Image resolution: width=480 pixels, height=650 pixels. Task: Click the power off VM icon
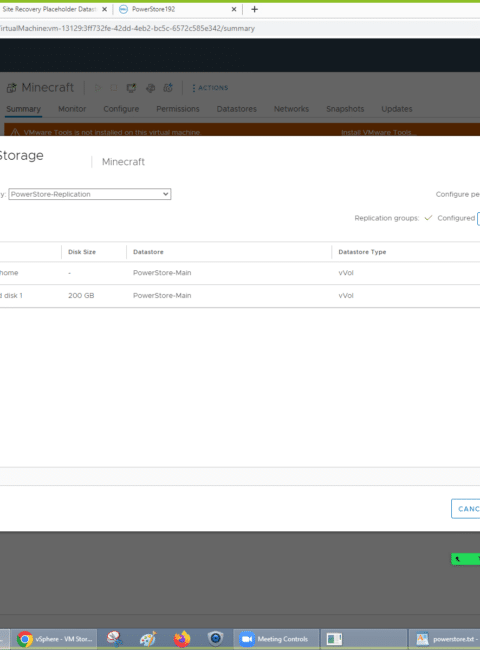pyautogui.click(x=114, y=88)
